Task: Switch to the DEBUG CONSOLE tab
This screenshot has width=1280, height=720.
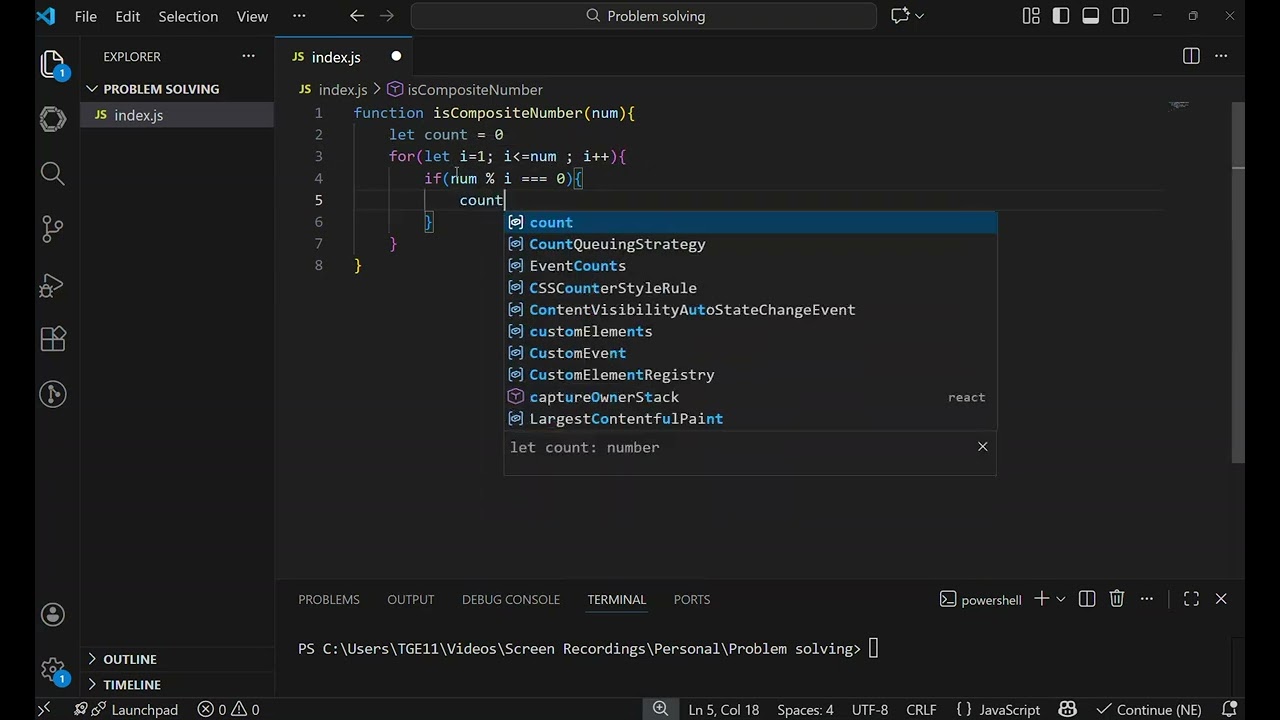Action: 511,599
